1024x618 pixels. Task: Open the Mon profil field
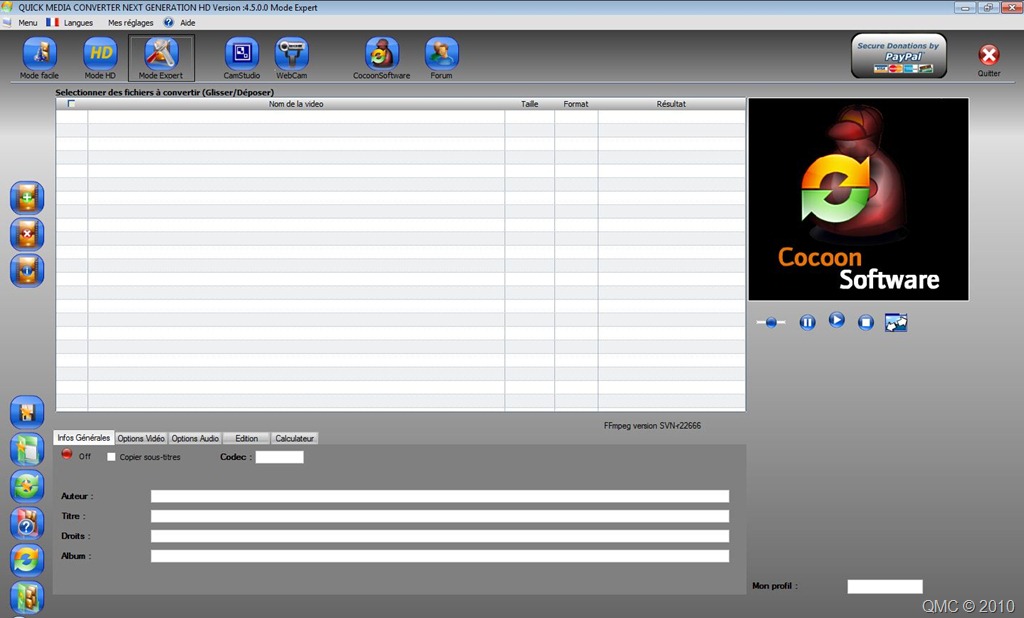tap(885, 587)
